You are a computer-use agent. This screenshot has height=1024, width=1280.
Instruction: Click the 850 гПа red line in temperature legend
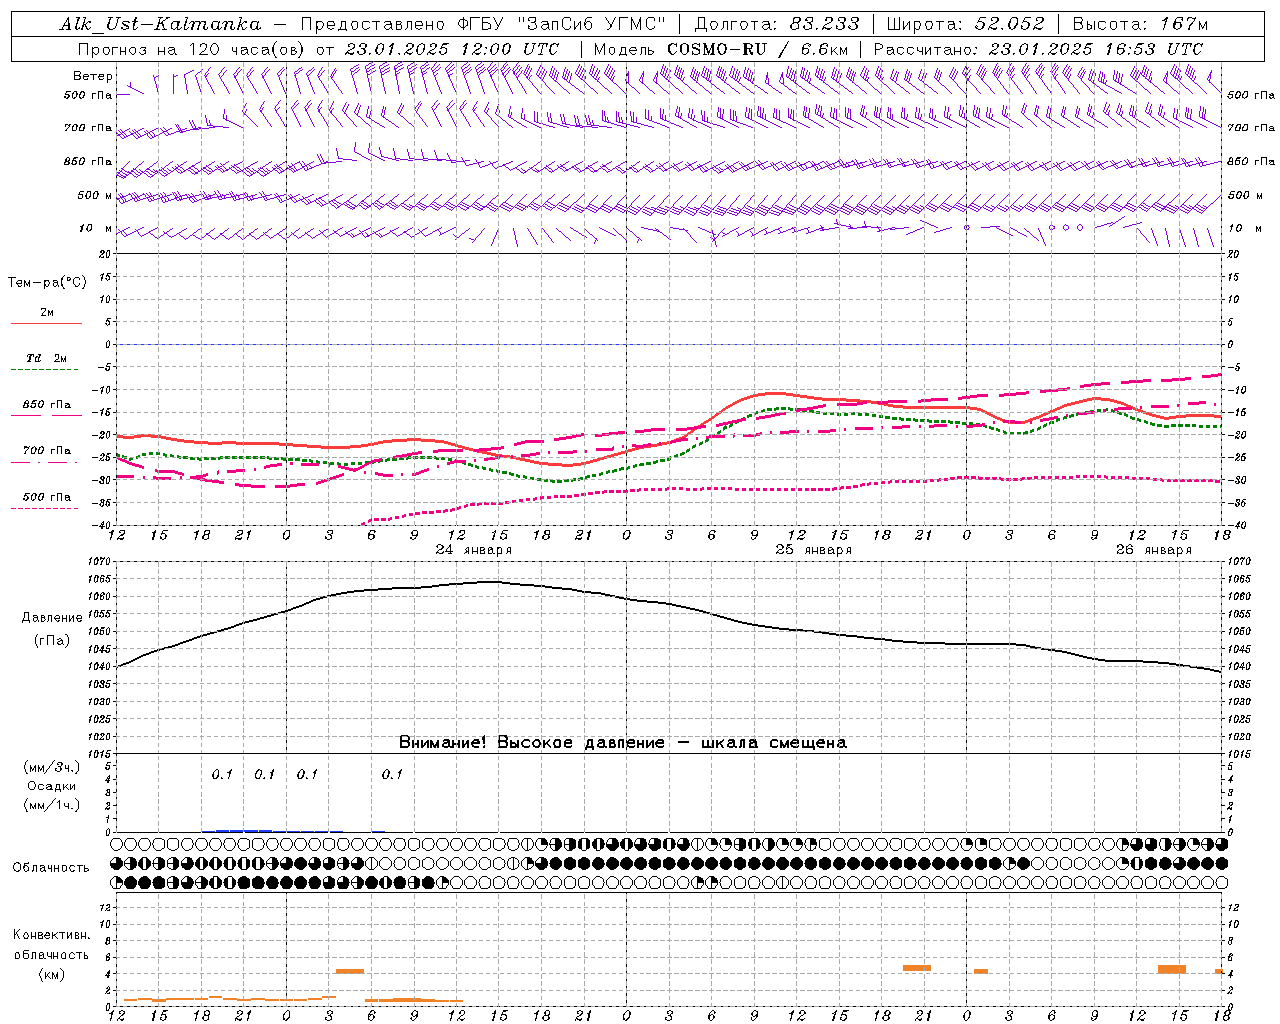point(46,415)
